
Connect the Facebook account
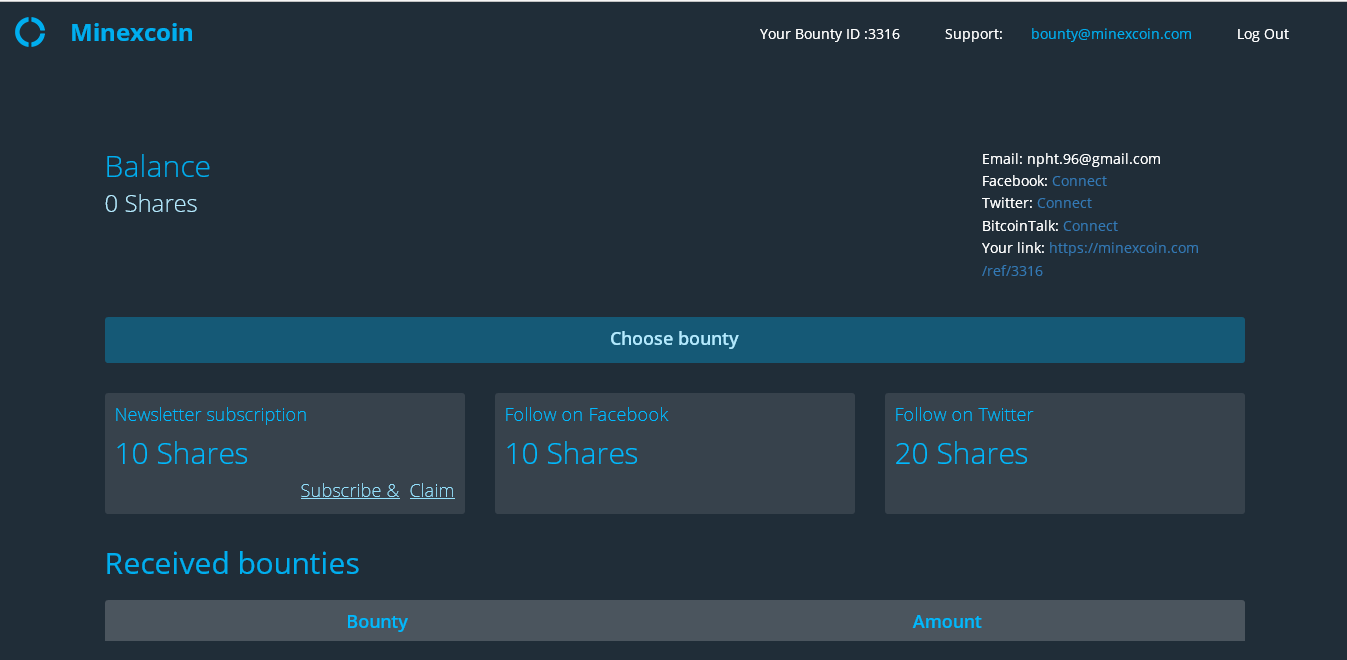pyautogui.click(x=1079, y=181)
